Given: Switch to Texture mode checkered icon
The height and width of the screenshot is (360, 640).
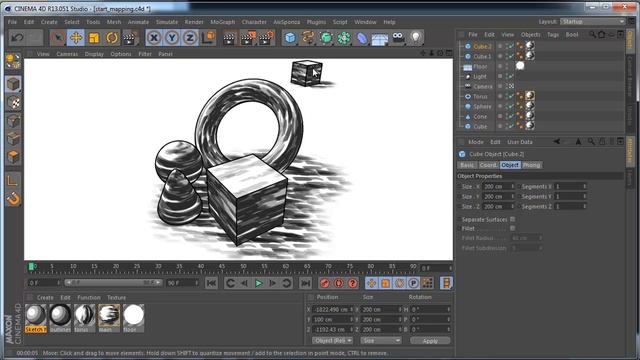Looking at the screenshot, I should point(13,103).
